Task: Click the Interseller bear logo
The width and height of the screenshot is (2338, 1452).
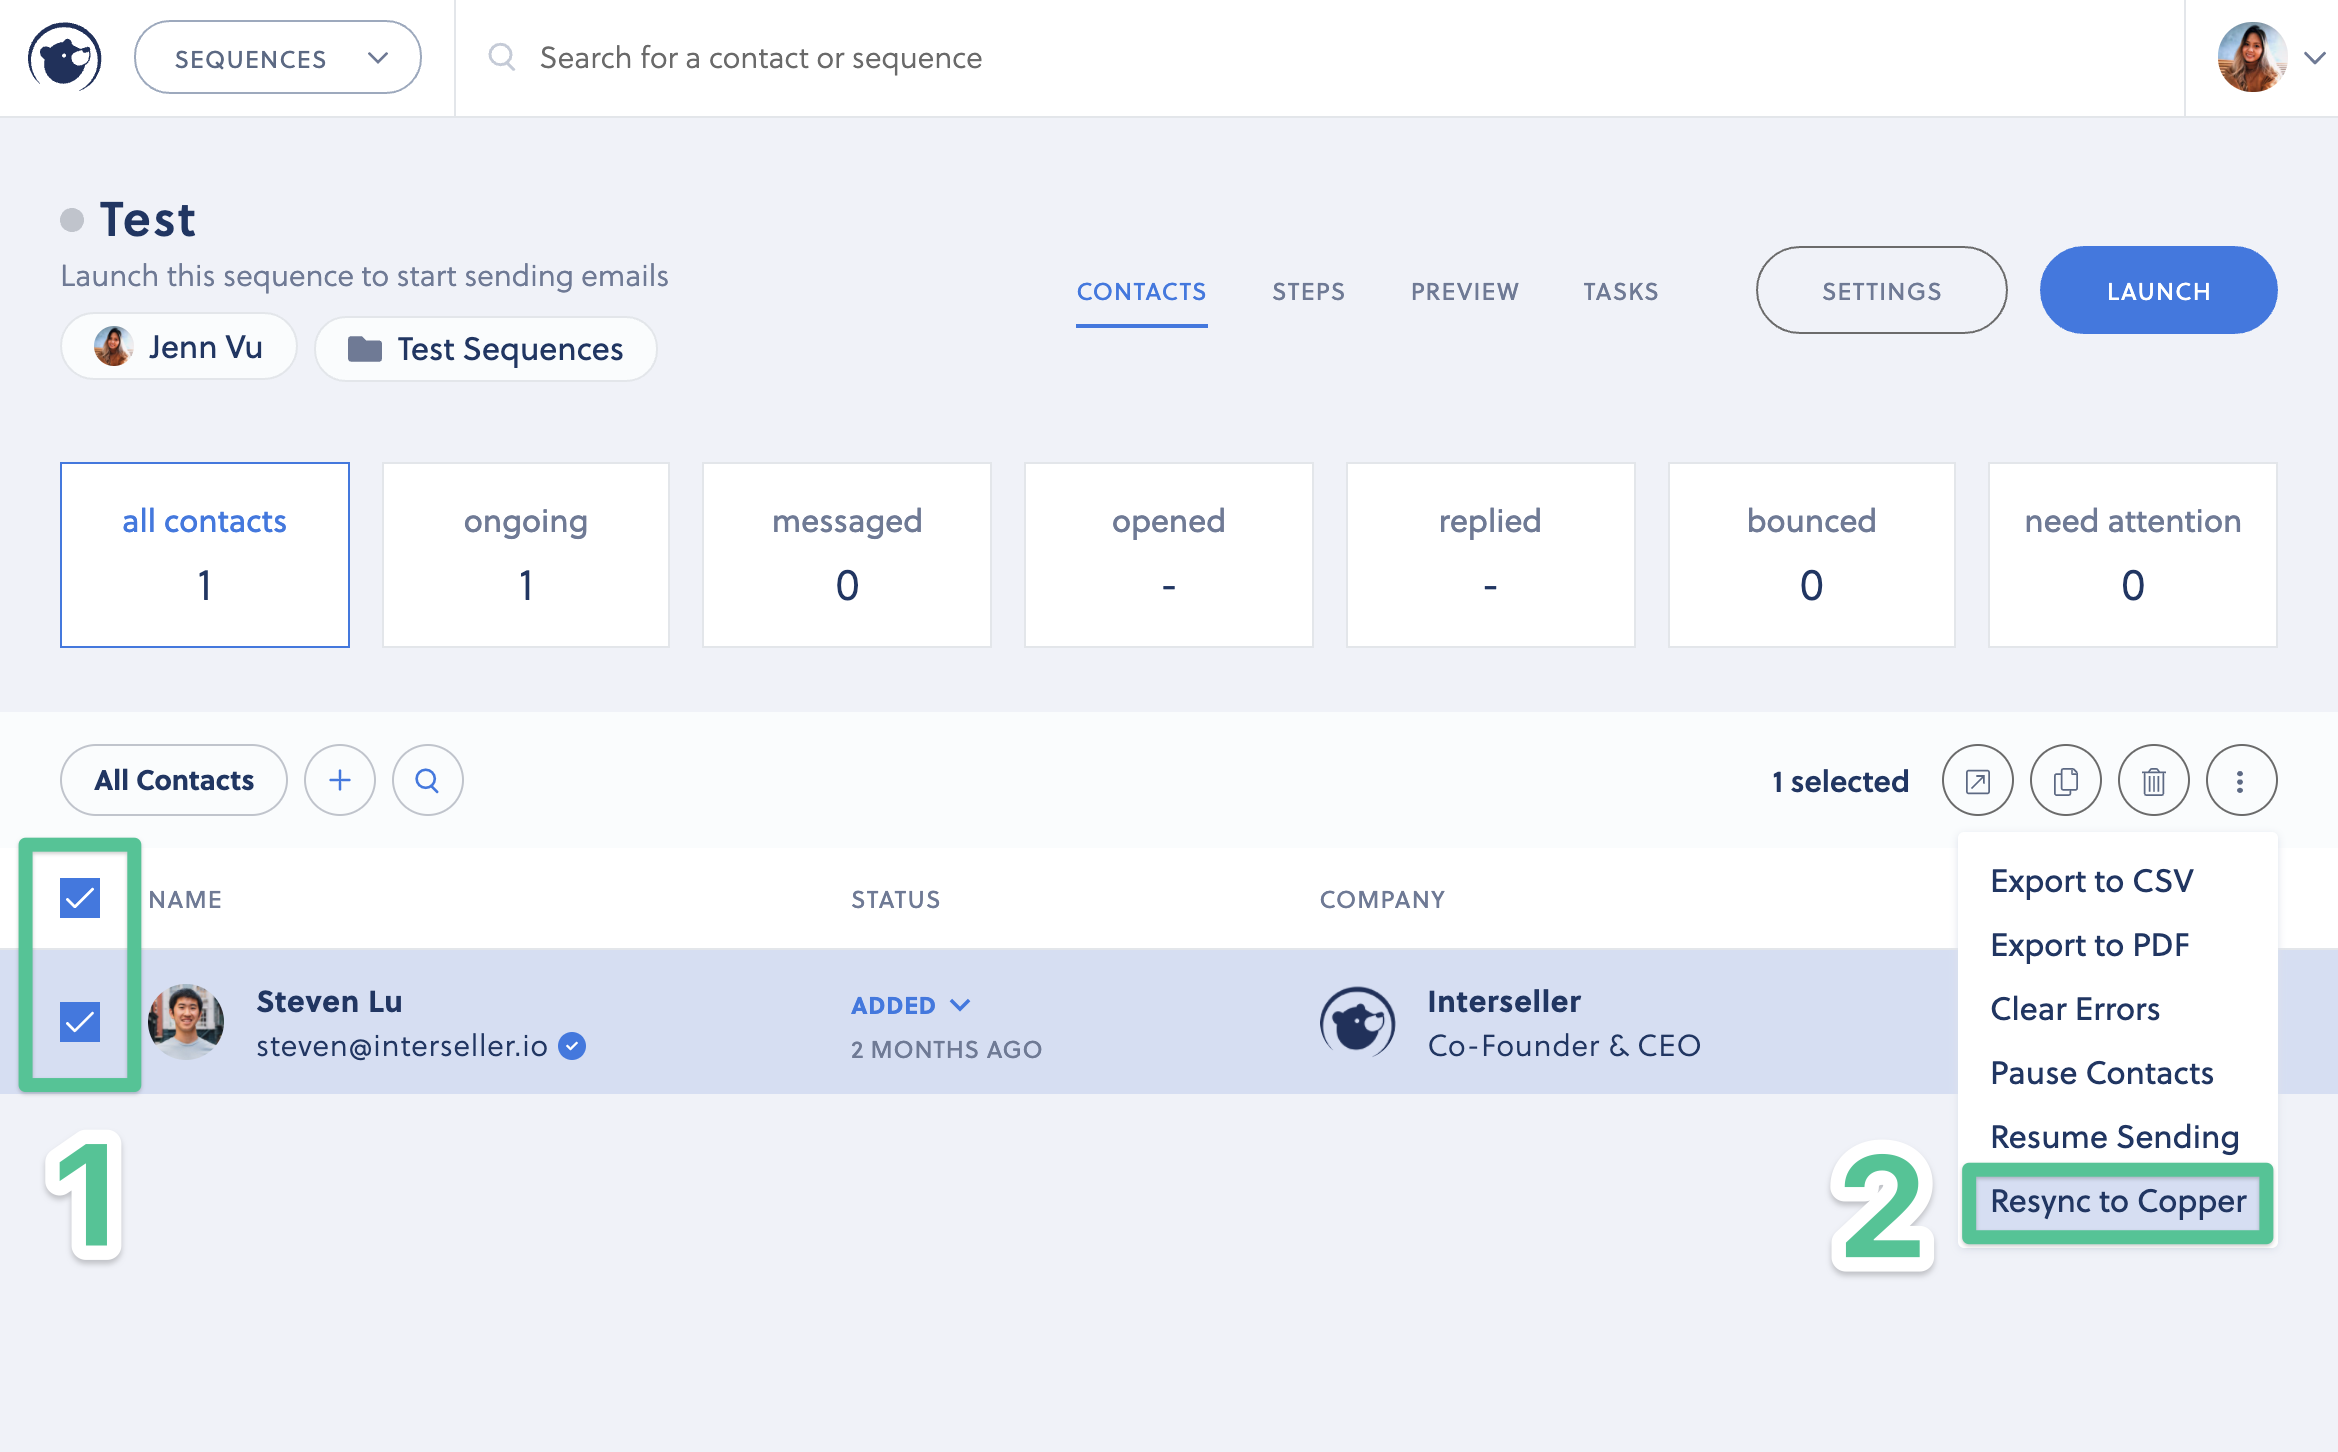Action: point(65,58)
